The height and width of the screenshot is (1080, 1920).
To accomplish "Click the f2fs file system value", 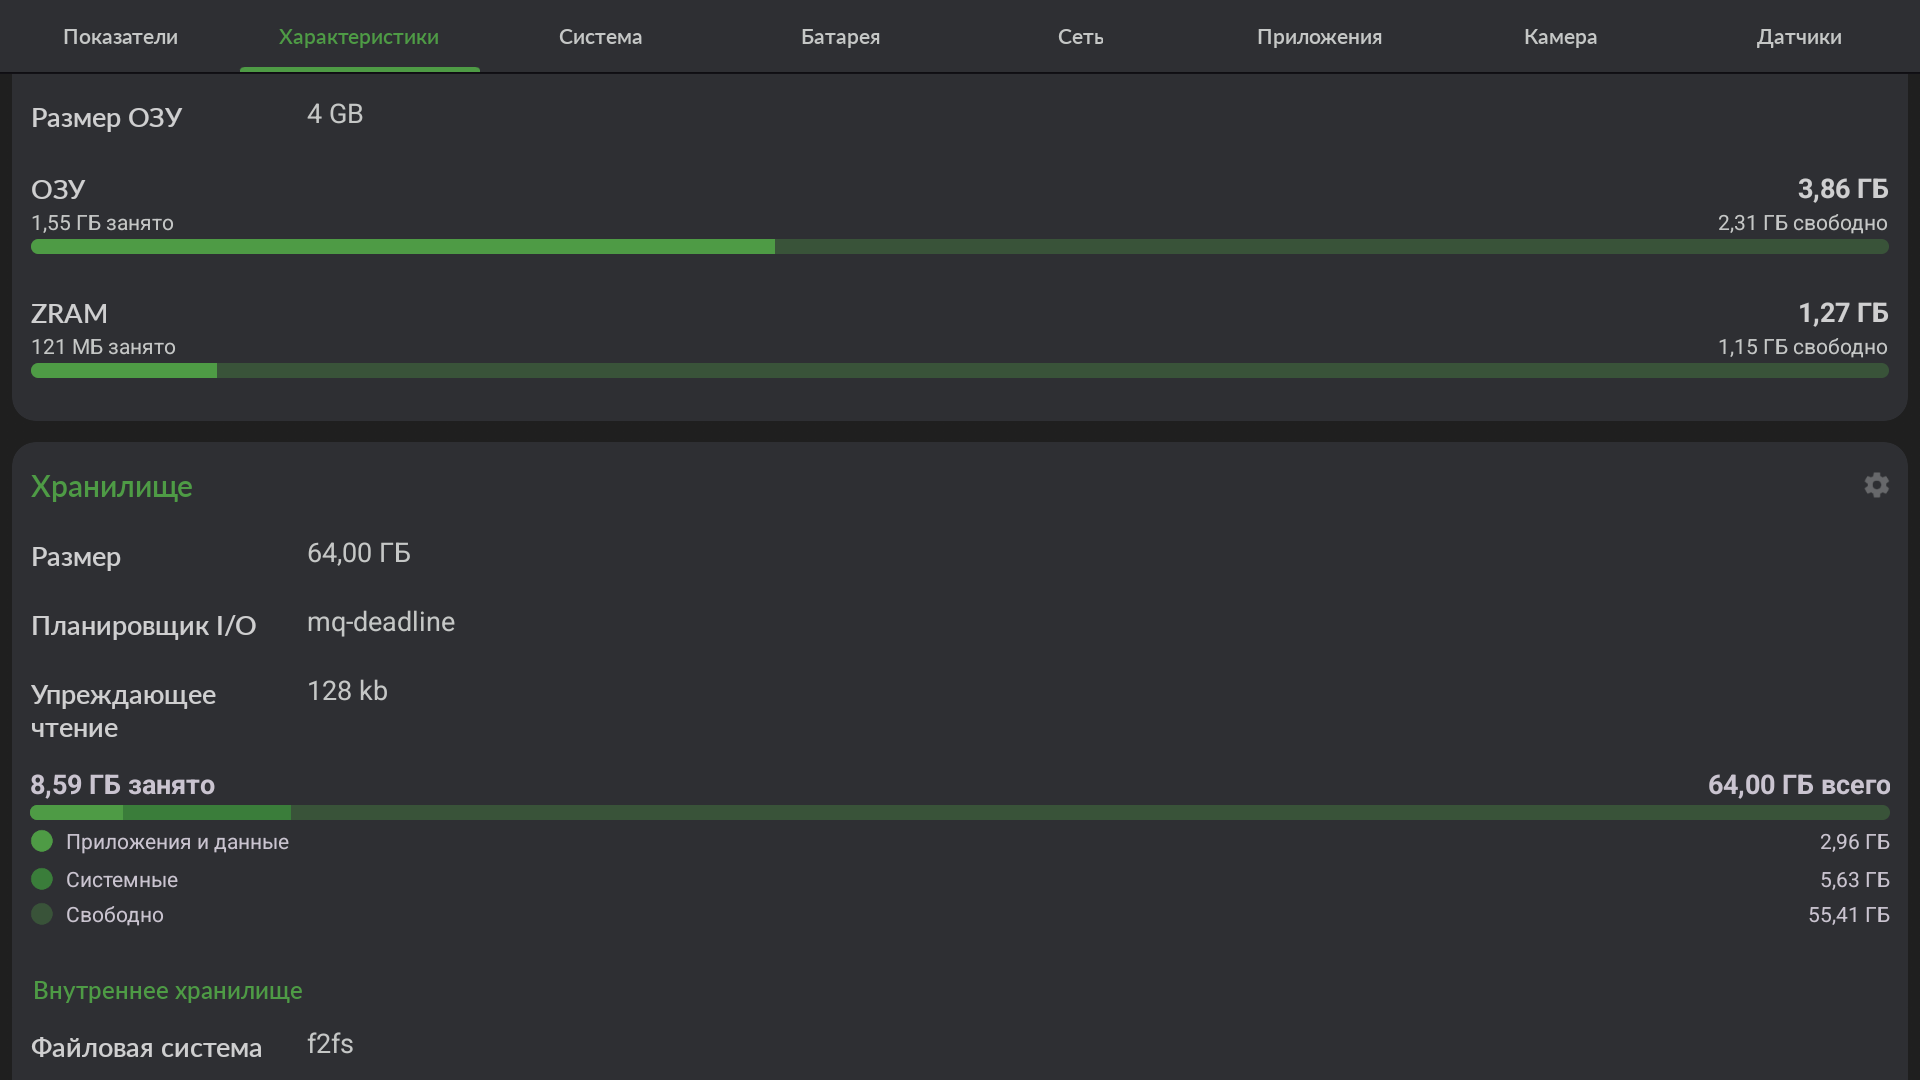I will click(x=330, y=1044).
